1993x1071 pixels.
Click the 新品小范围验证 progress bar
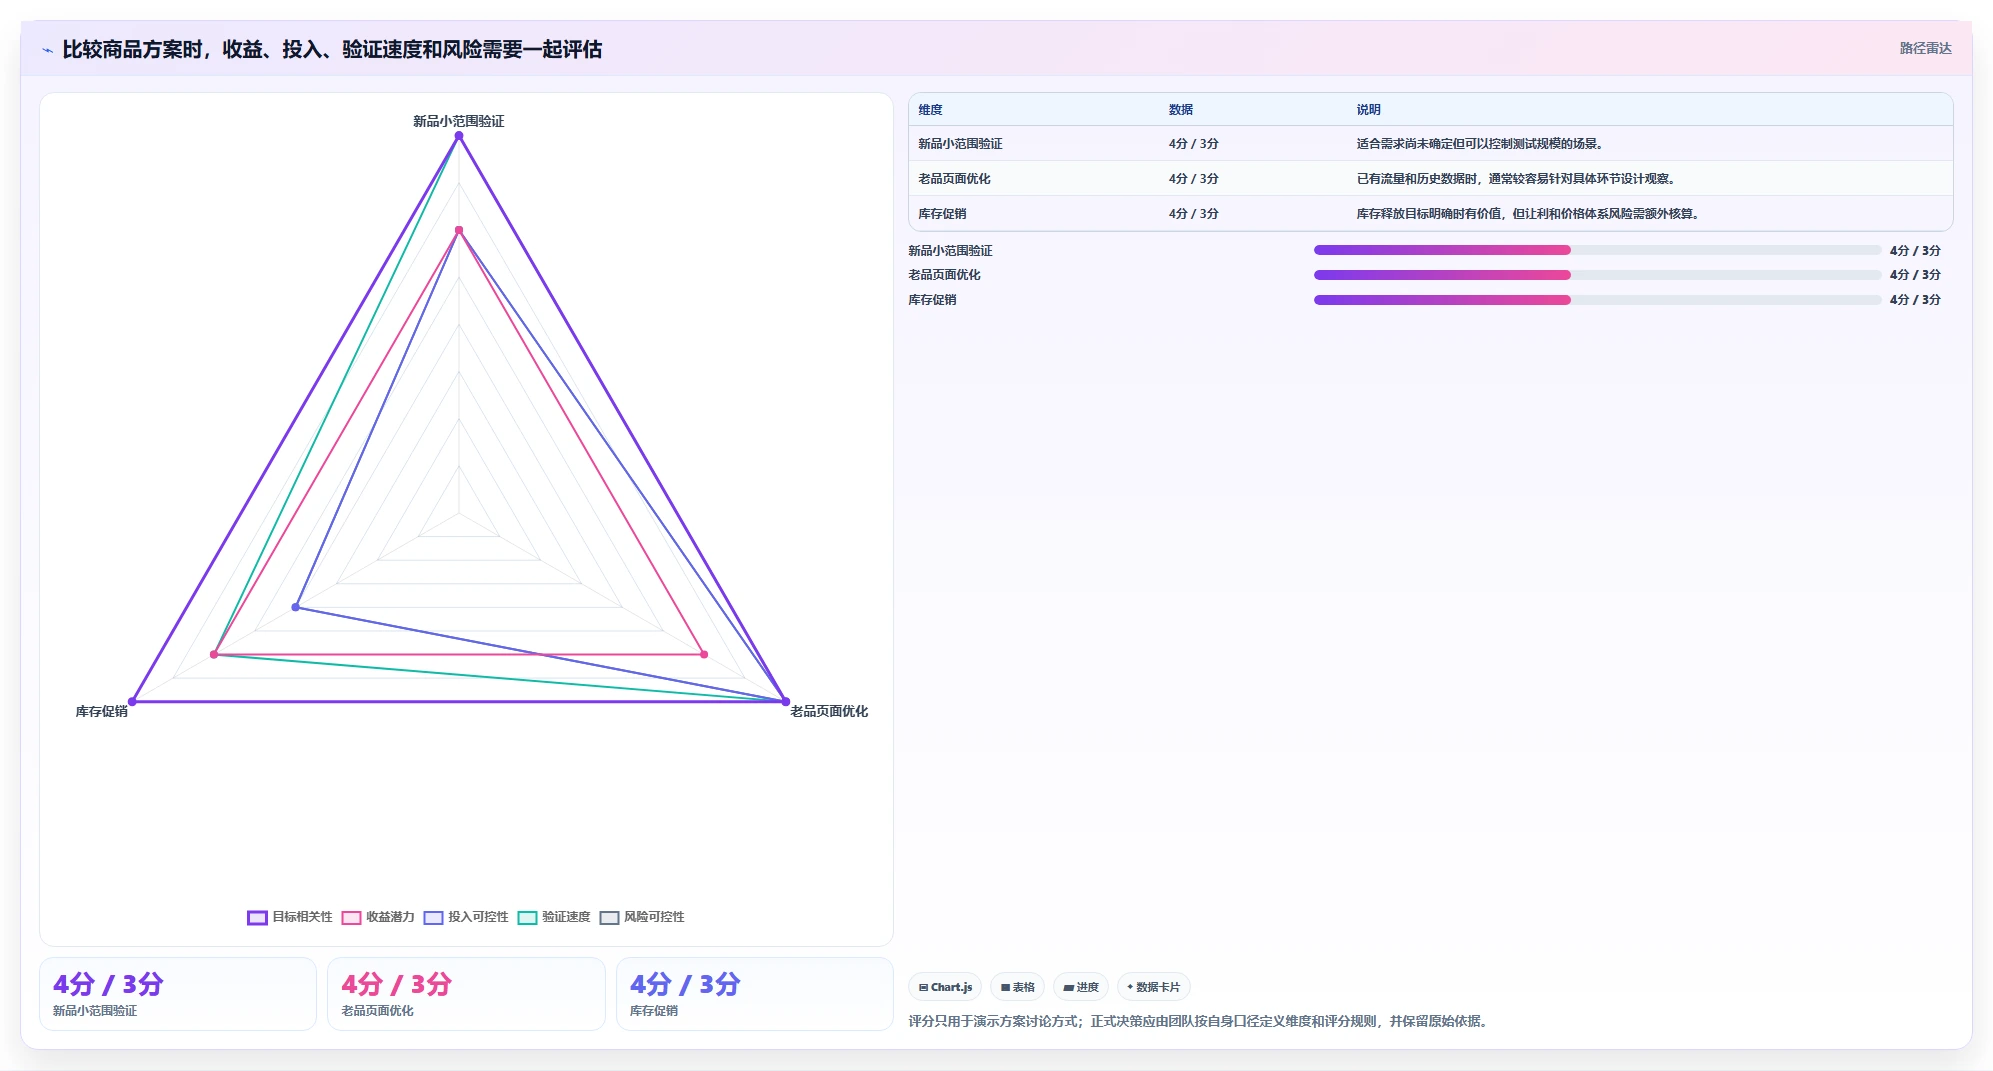[1597, 250]
